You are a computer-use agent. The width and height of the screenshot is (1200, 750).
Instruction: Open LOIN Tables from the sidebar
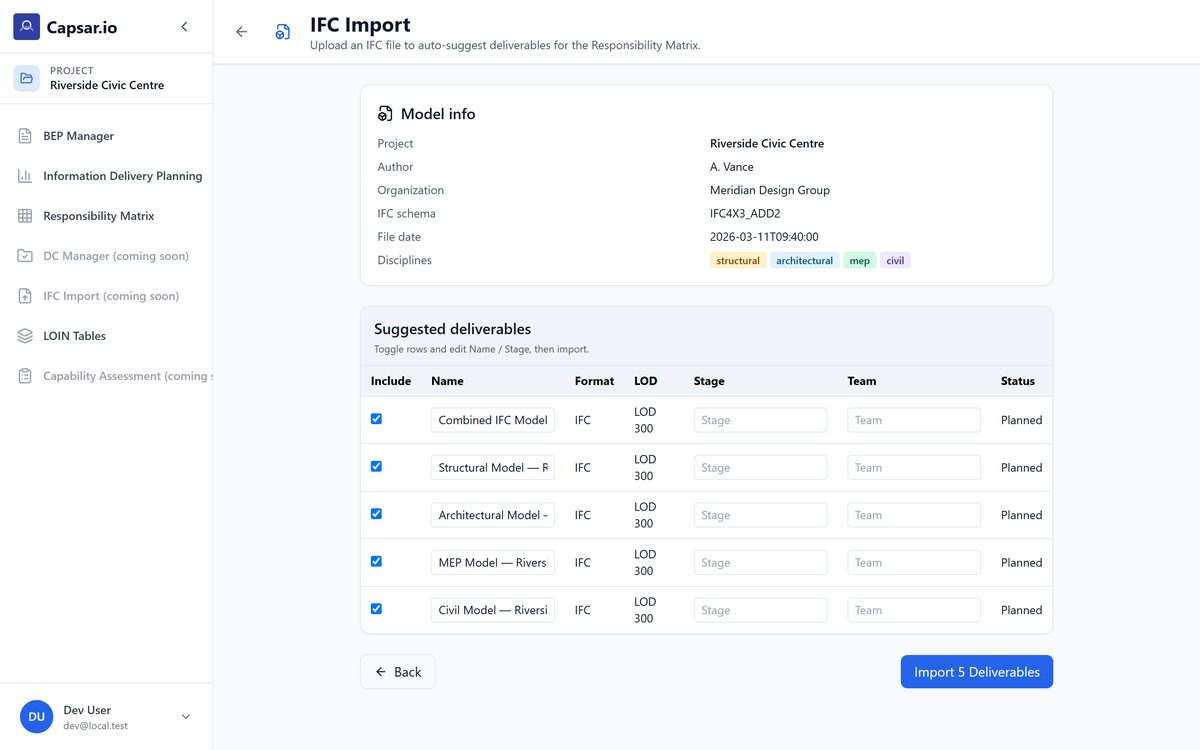[x=106, y=336]
